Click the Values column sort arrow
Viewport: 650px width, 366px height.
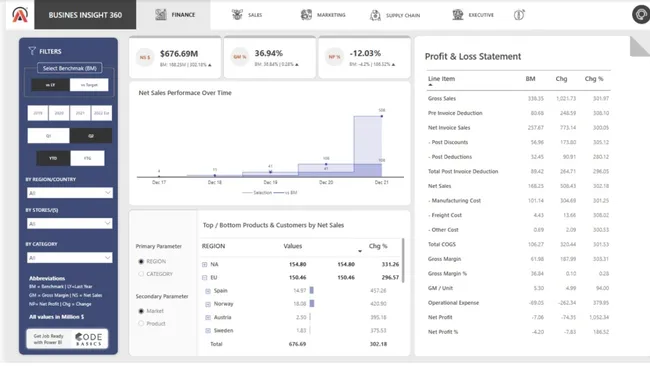360,251
